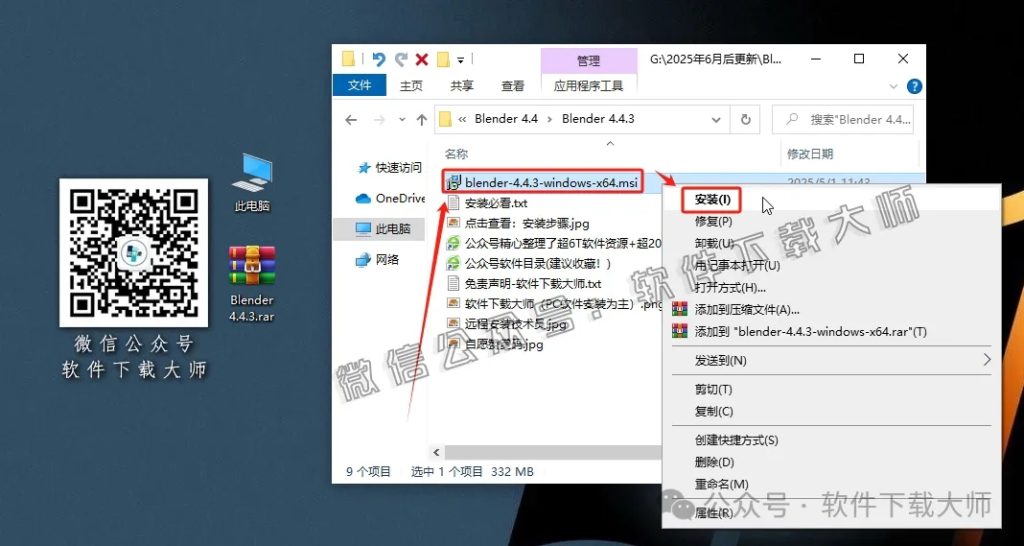1024x546 pixels.
Task: Switch to the 主页 ribbon tab
Action: [411, 86]
